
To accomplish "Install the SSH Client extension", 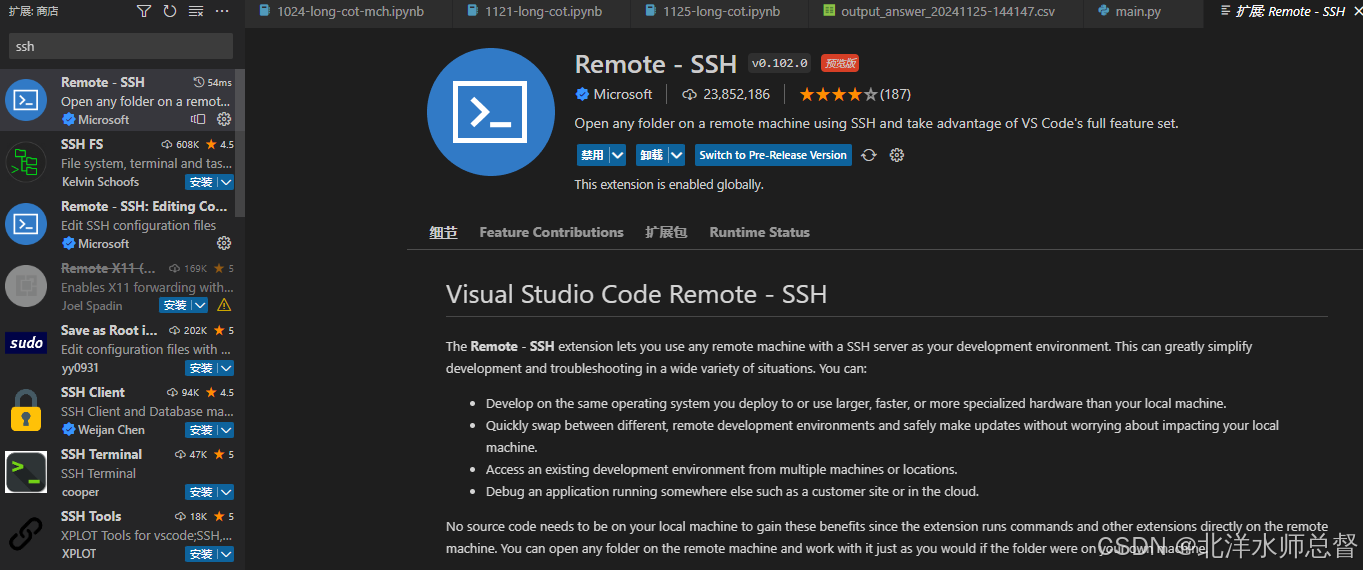I will [201, 430].
